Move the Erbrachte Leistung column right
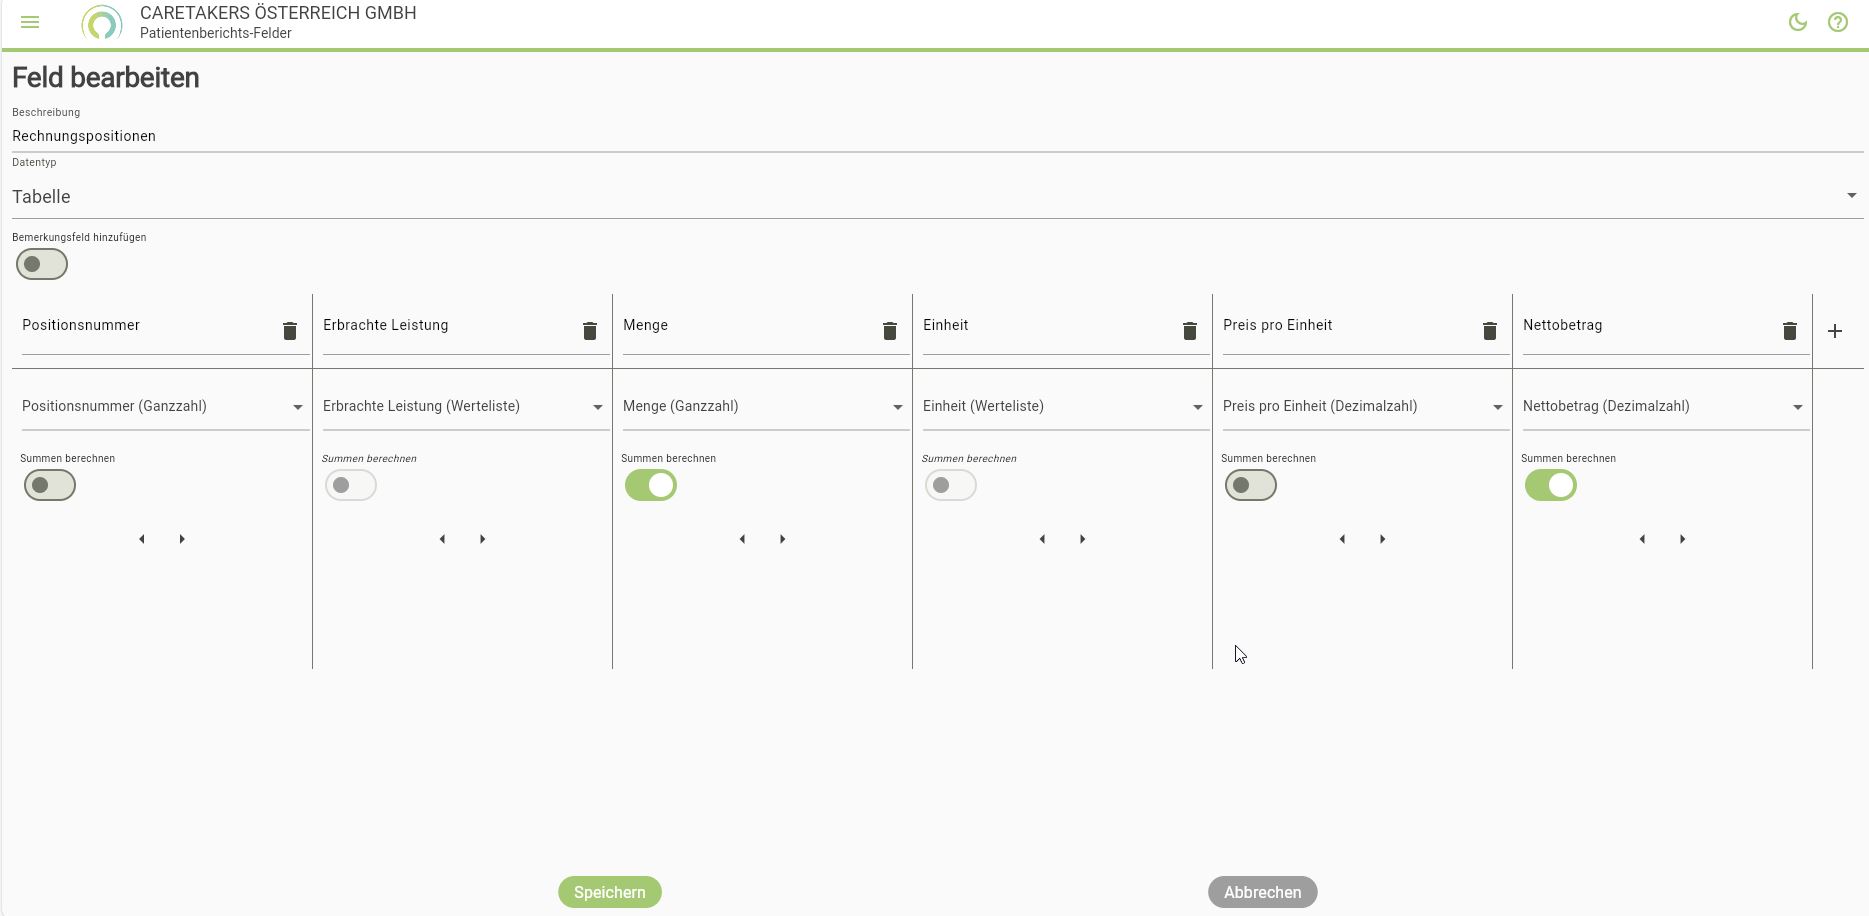1869x916 pixels. pyautogui.click(x=483, y=539)
